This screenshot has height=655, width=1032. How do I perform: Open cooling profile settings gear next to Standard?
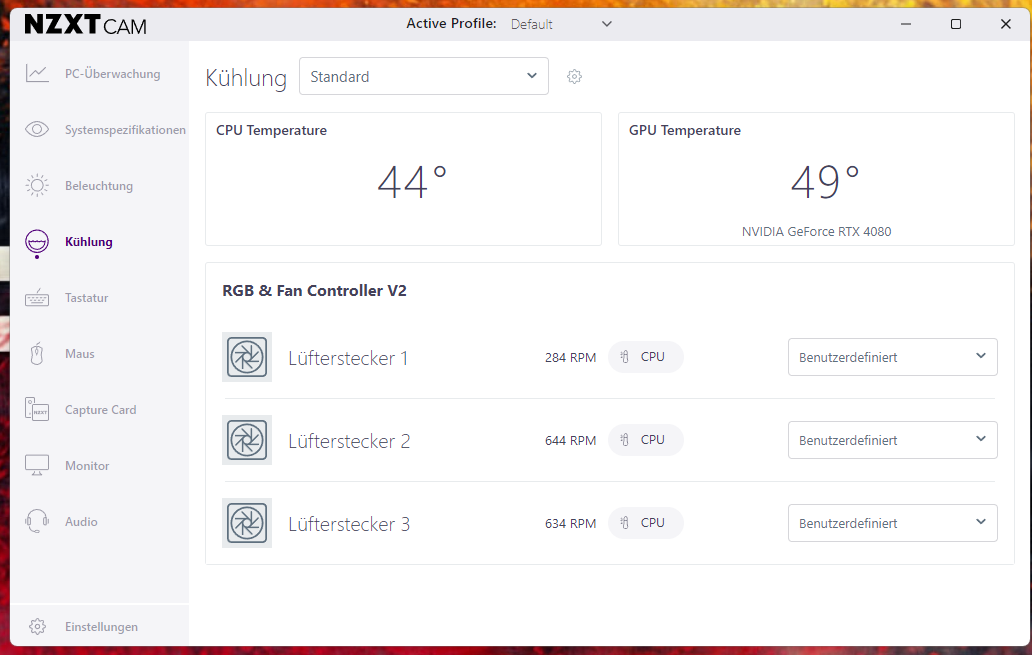click(575, 76)
